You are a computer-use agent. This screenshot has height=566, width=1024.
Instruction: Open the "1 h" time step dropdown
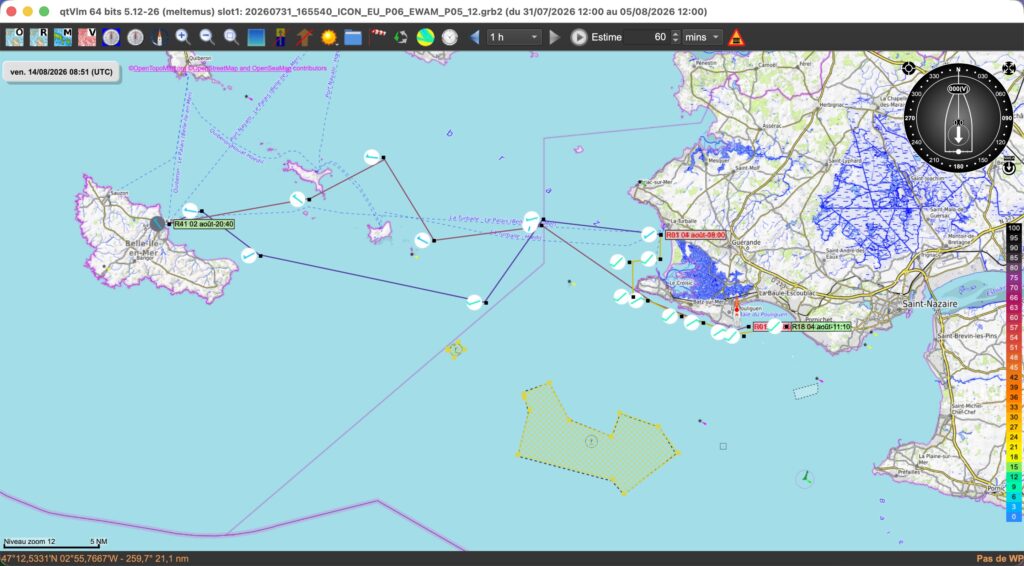(514, 37)
